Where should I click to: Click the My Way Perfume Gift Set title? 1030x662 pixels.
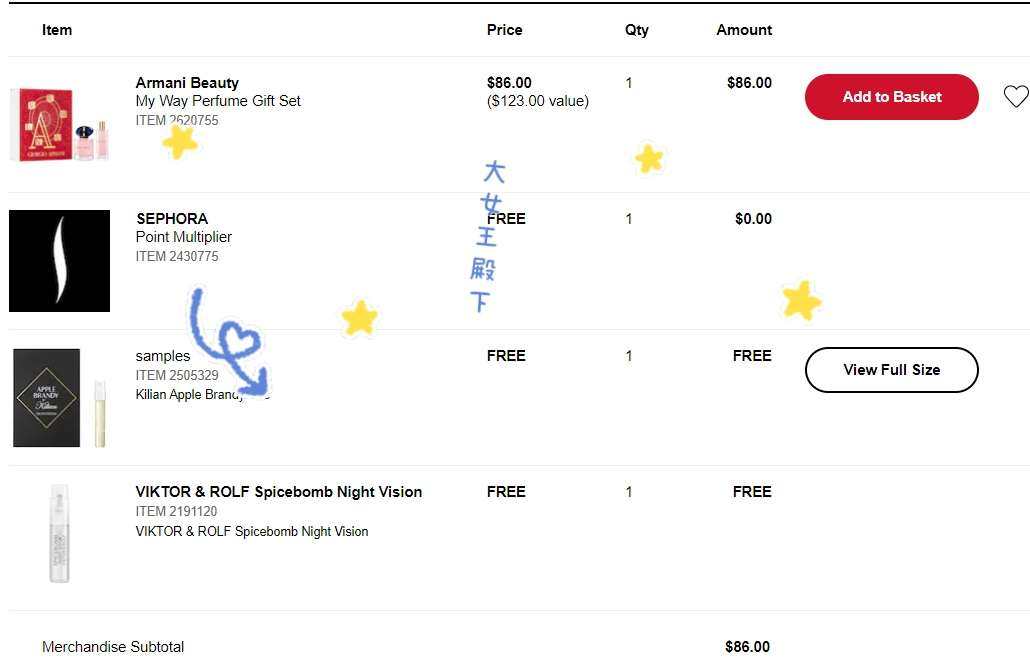click(218, 101)
